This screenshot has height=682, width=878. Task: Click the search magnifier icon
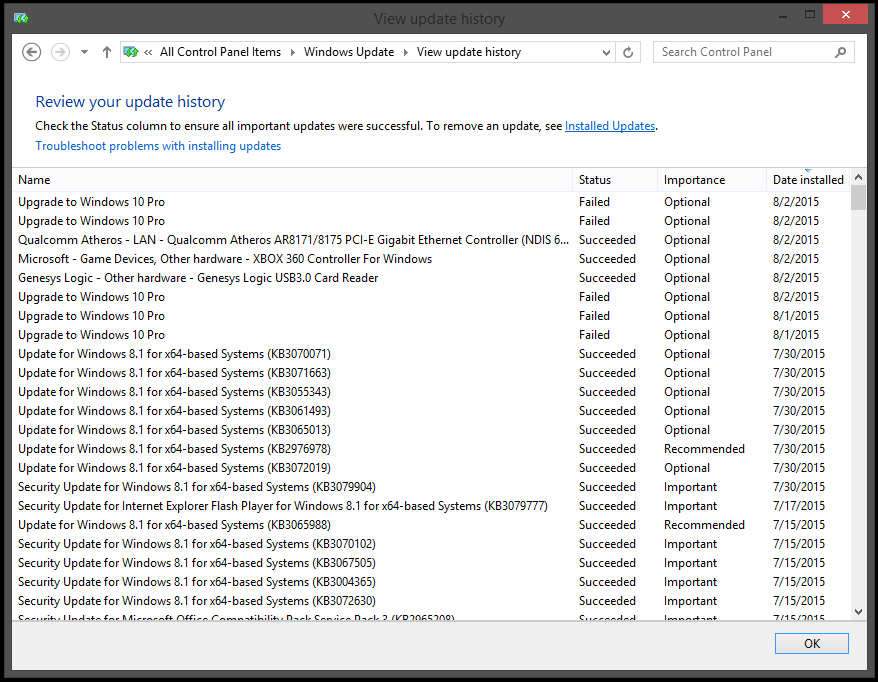tap(840, 52)
